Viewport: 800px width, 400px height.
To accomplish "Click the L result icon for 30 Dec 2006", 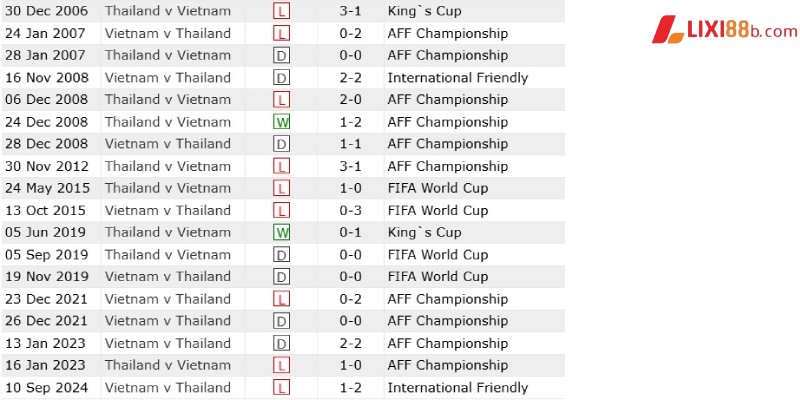I will (x=281, y=11).
